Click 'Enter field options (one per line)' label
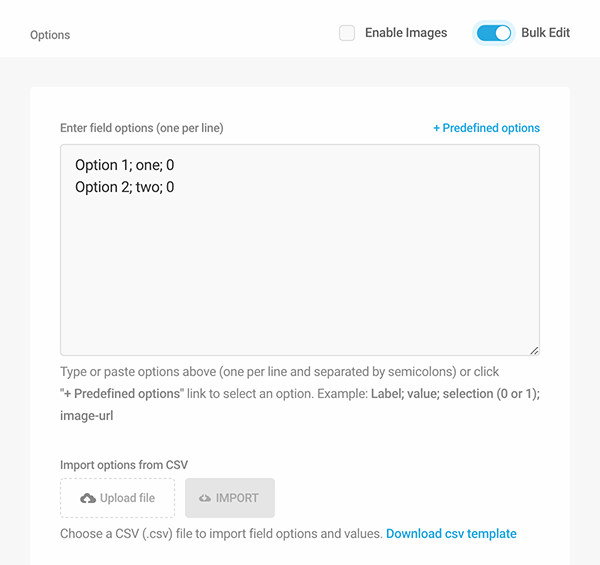 tap(141, 128)
